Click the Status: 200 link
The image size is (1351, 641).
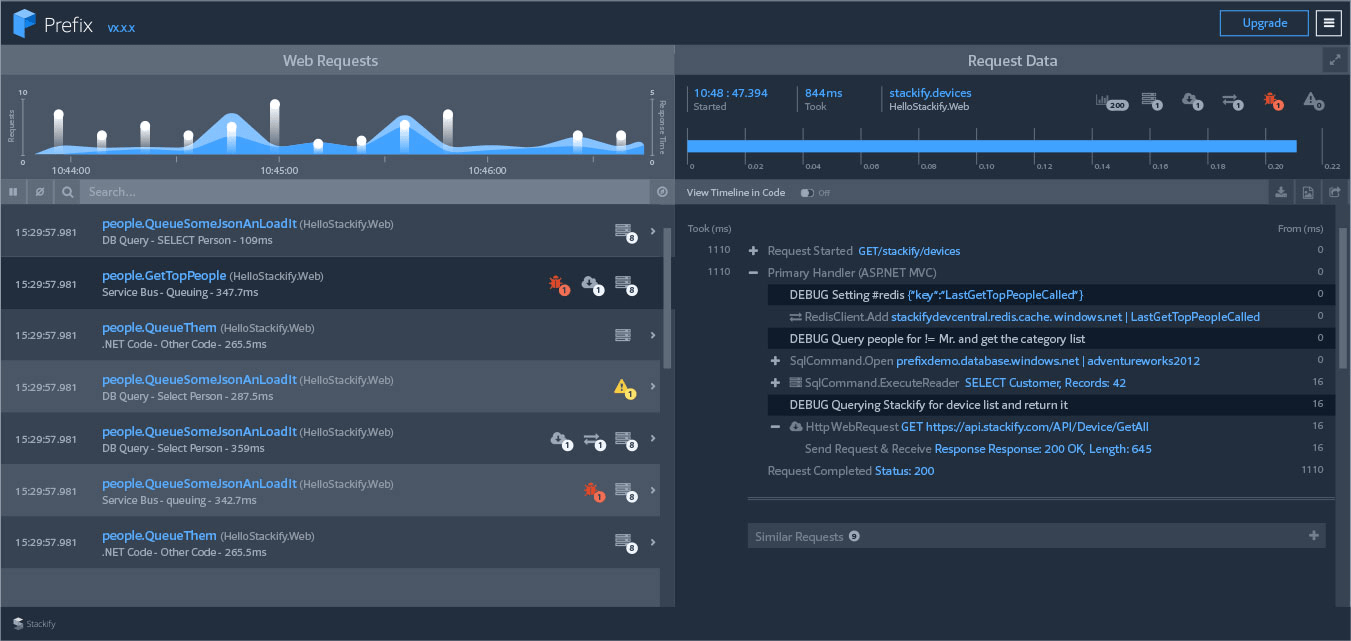point(905,471)
